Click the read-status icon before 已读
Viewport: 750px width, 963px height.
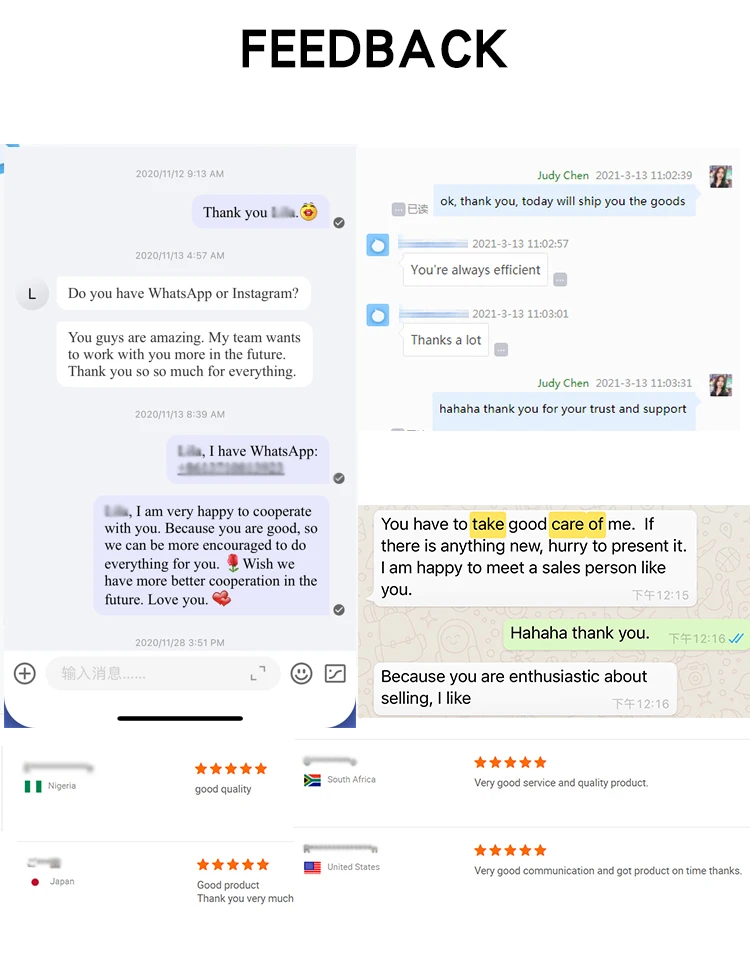coord(398,209)
